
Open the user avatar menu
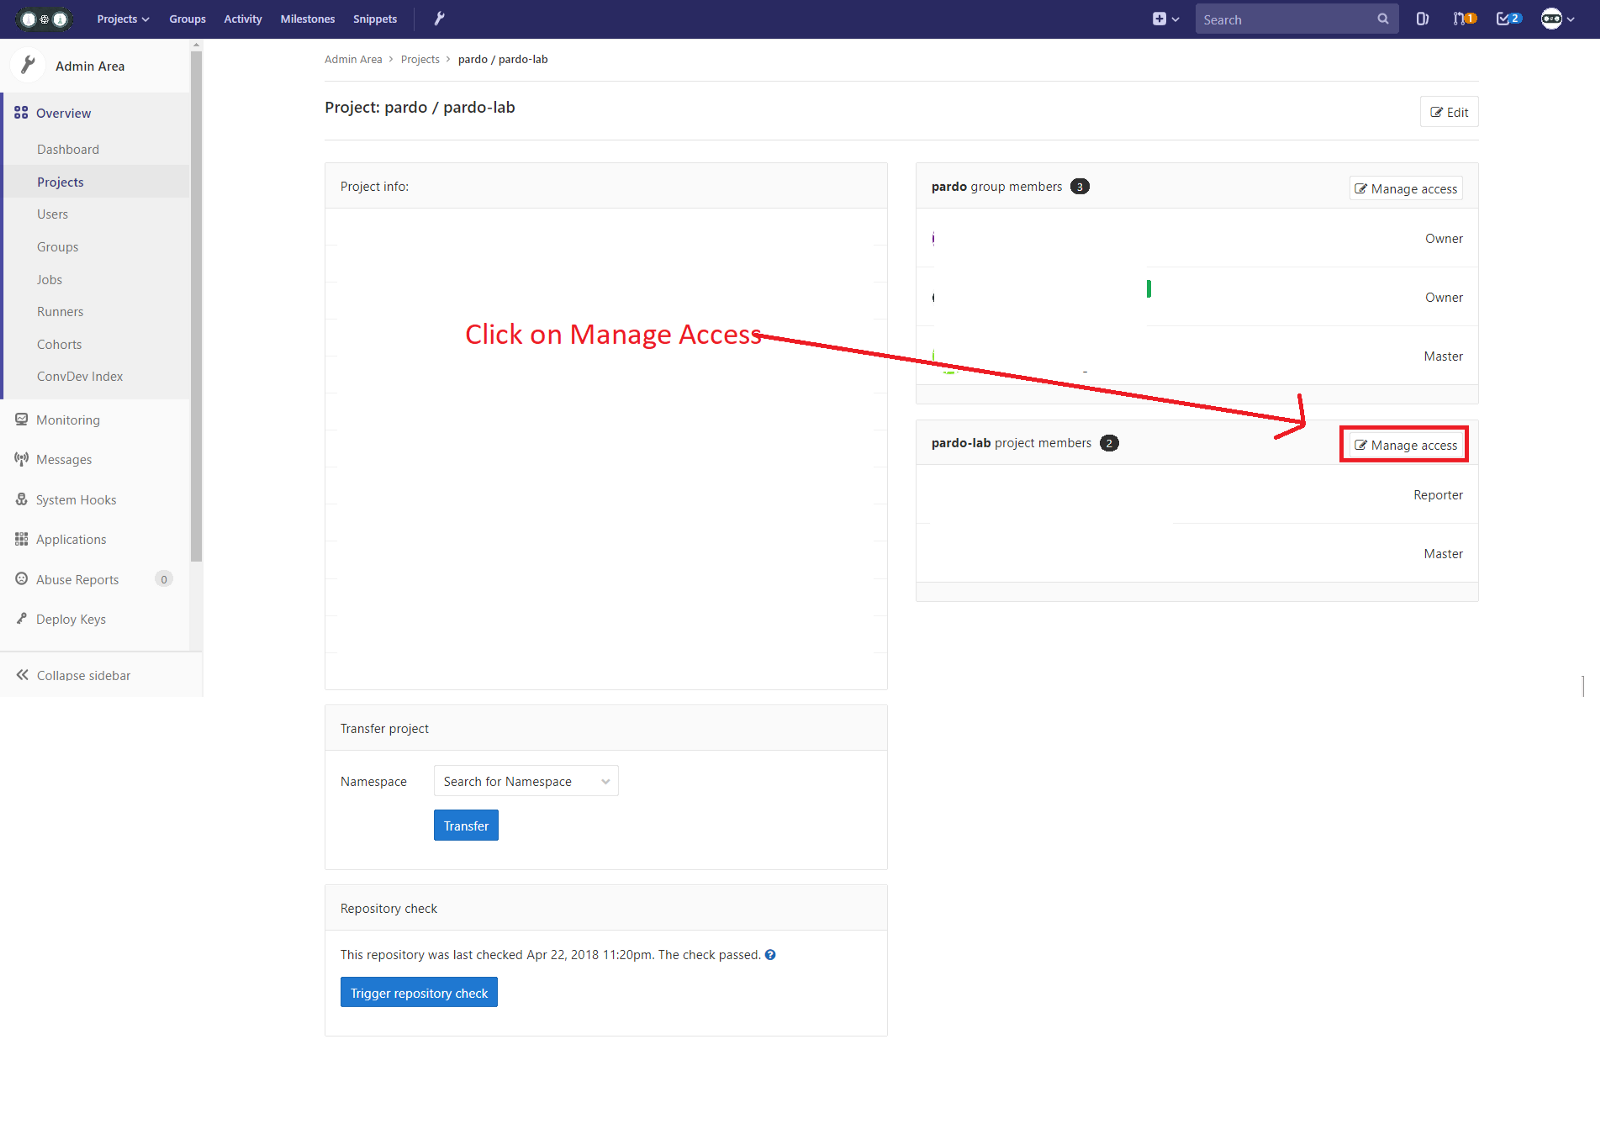pyautogui.click(x=1558, y=19)
